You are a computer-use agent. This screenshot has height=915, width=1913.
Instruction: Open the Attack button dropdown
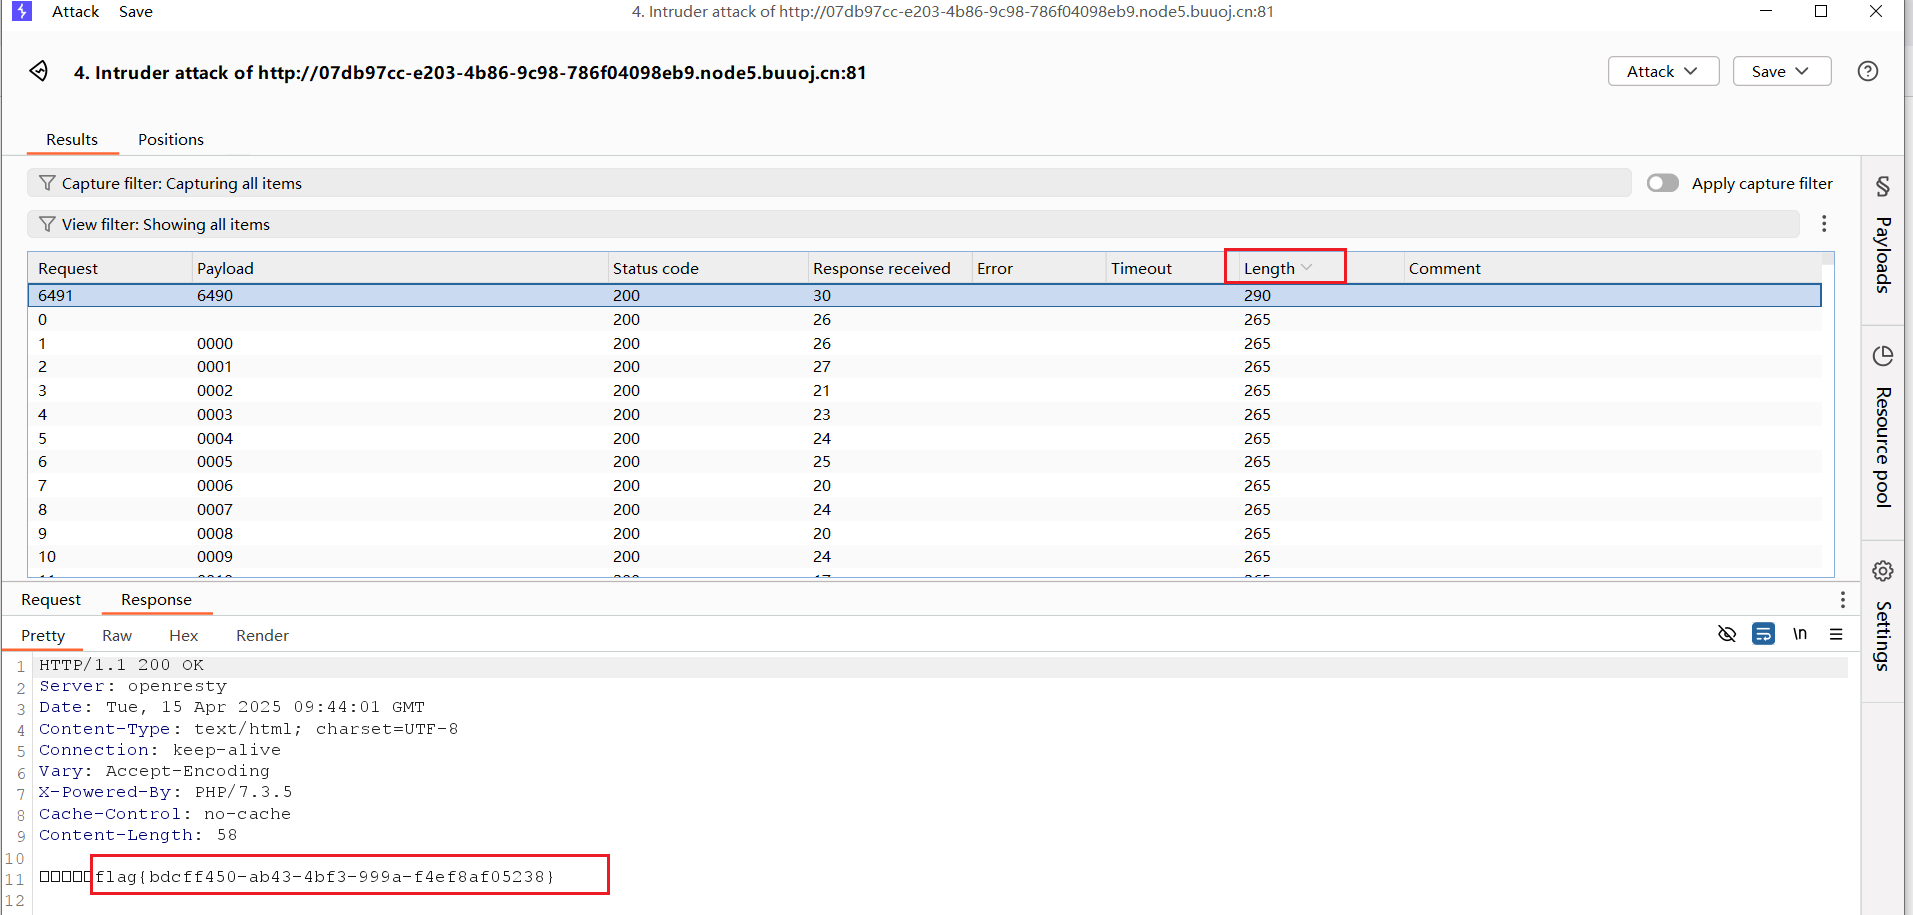tap(1662, 71)
